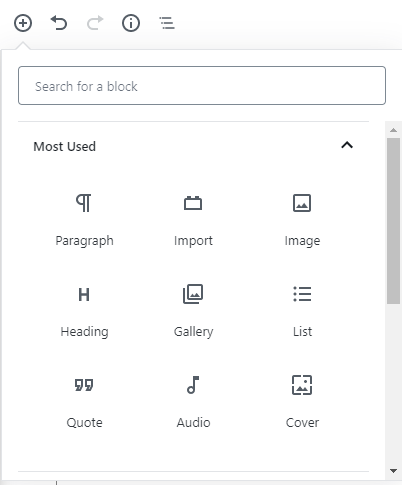Insert a Heading block

coord(84,311)
